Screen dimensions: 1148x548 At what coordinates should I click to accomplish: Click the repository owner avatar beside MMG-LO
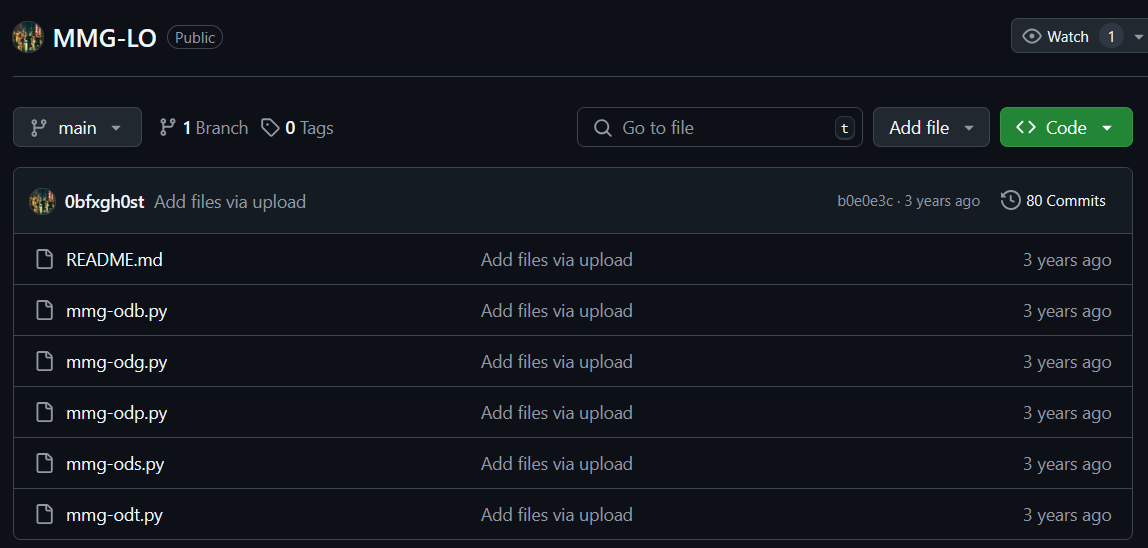[x=29, y=37]
